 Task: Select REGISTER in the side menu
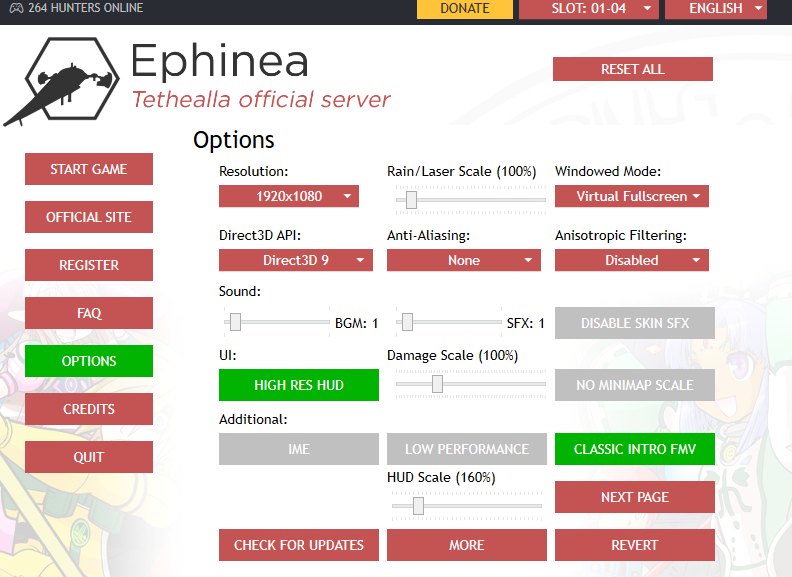coord(89,265)
